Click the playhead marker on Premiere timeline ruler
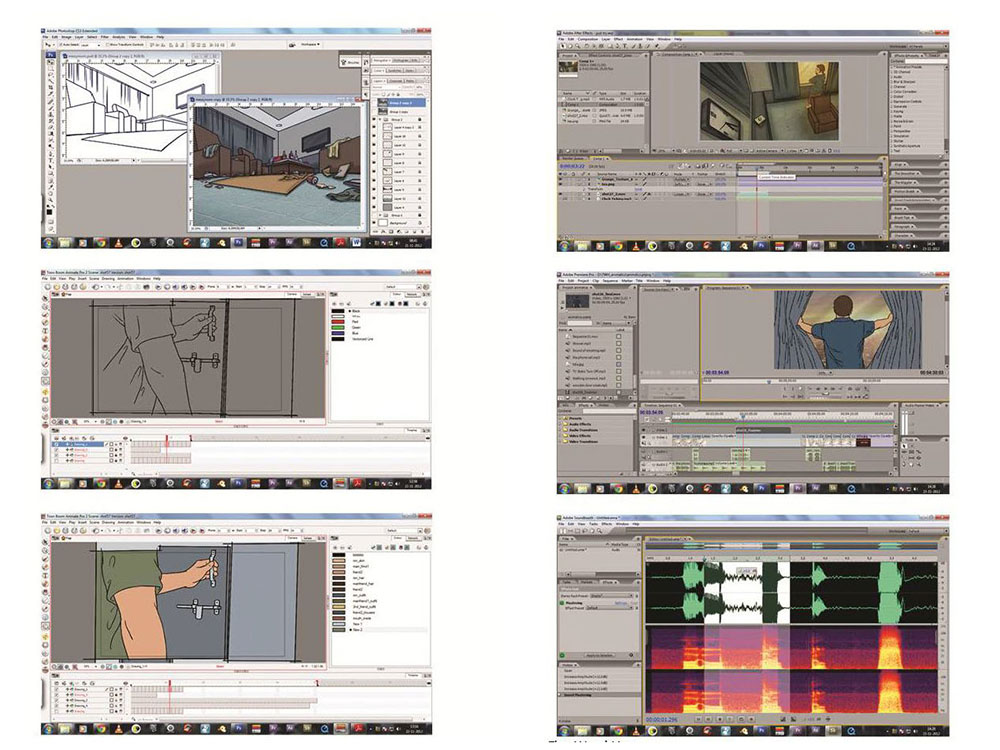This screenshot has width=1000, height=750. pos(742,416)
